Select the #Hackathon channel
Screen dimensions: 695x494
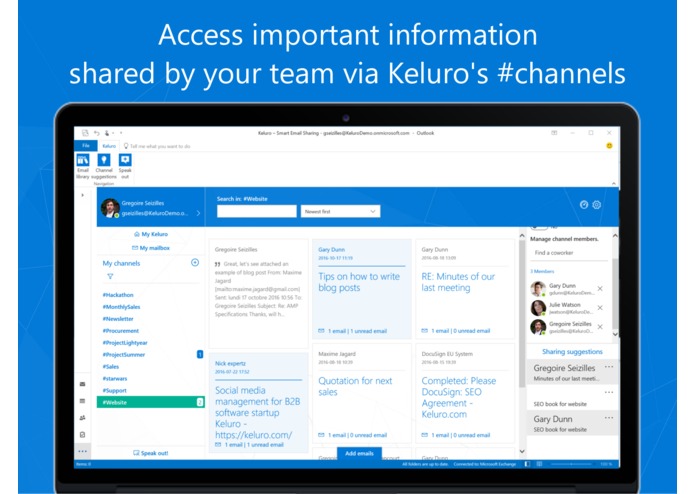point(118,295)
